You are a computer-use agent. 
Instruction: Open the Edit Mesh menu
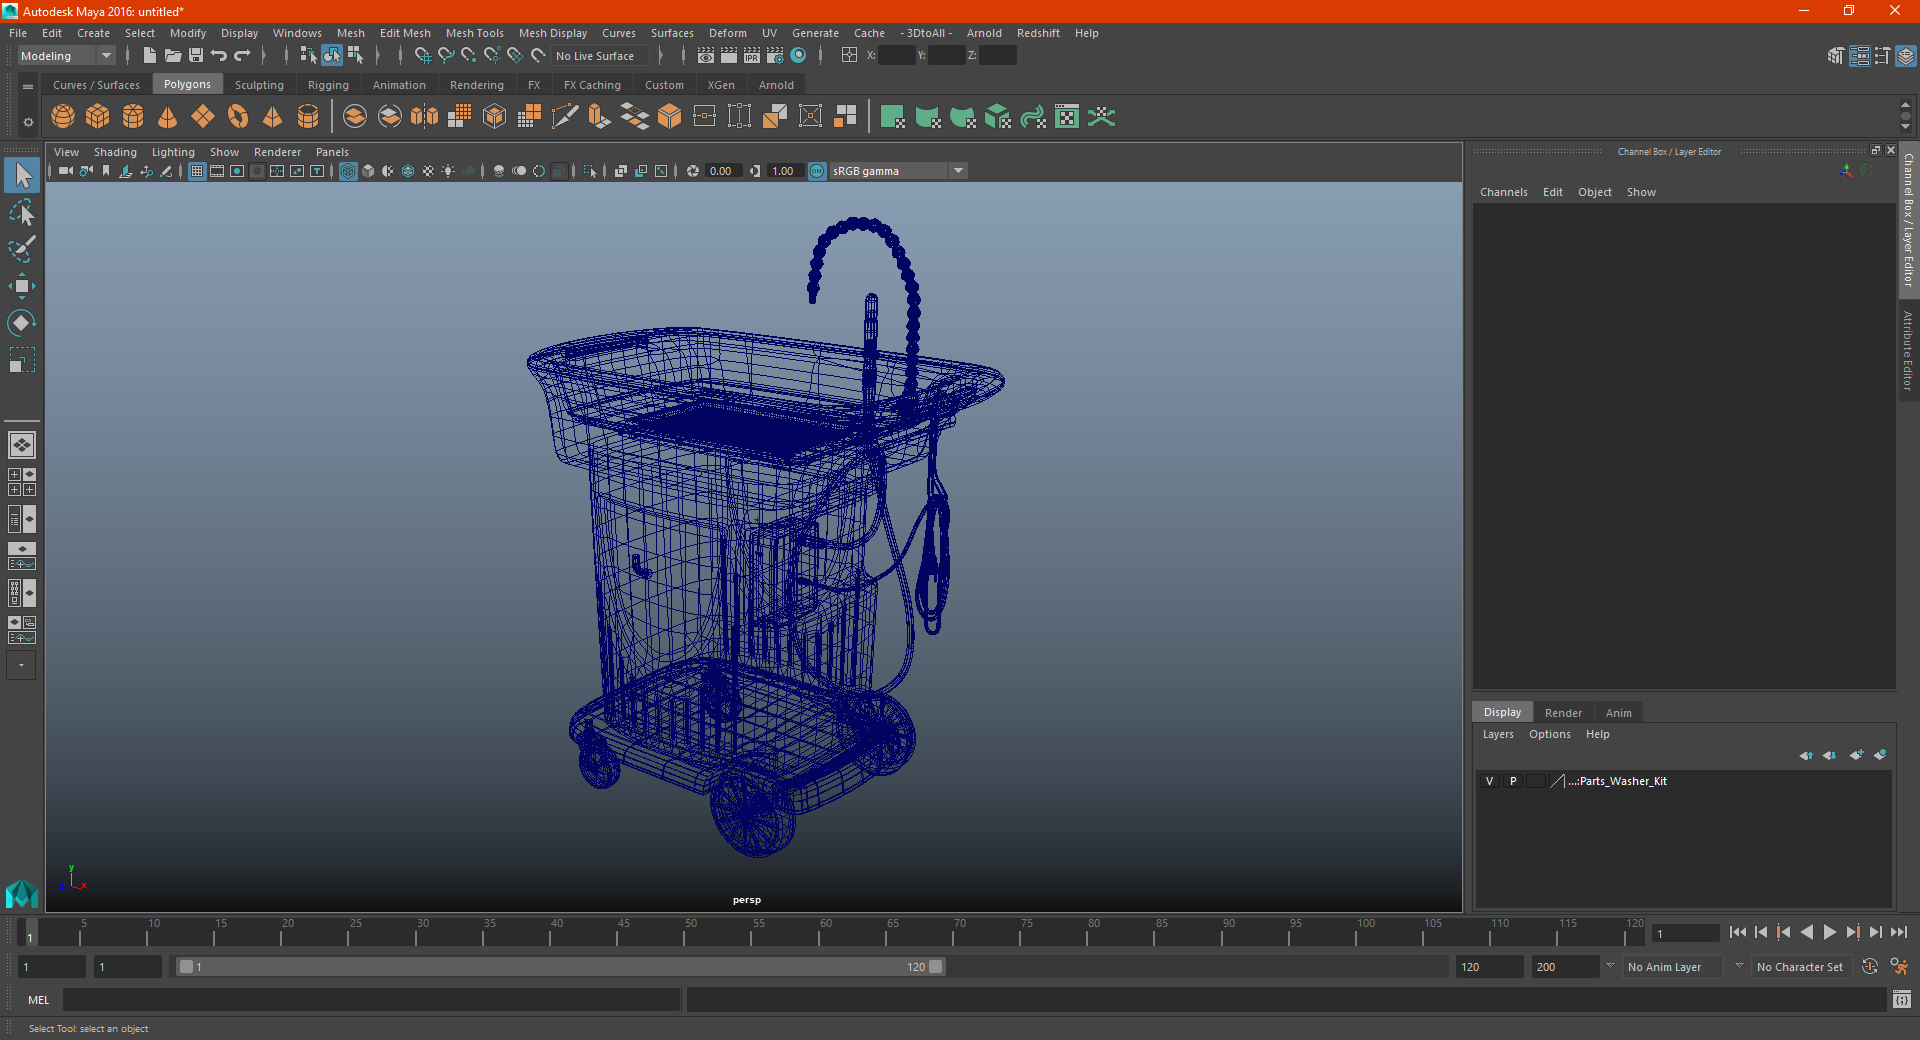pos(405,33)
